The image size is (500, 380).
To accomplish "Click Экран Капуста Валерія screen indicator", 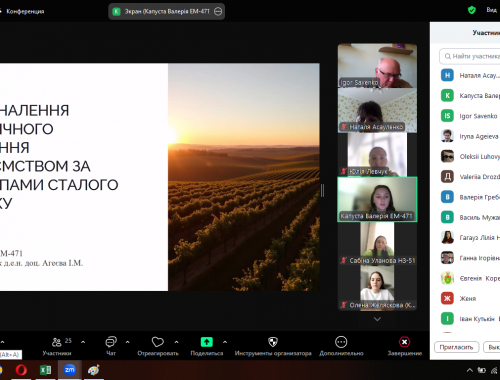I will click(166, 11).
